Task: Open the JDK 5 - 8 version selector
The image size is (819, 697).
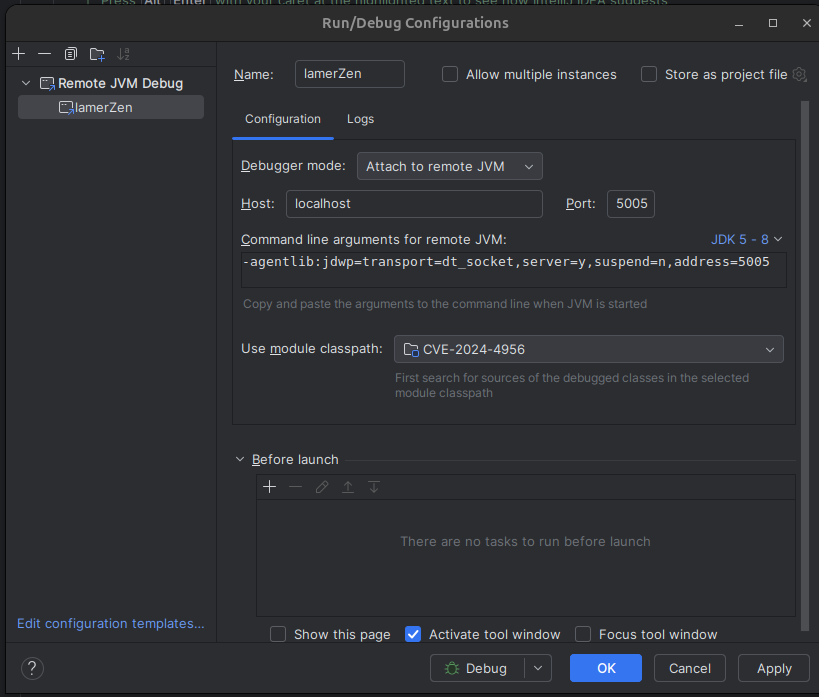Action: coord(746,239)
